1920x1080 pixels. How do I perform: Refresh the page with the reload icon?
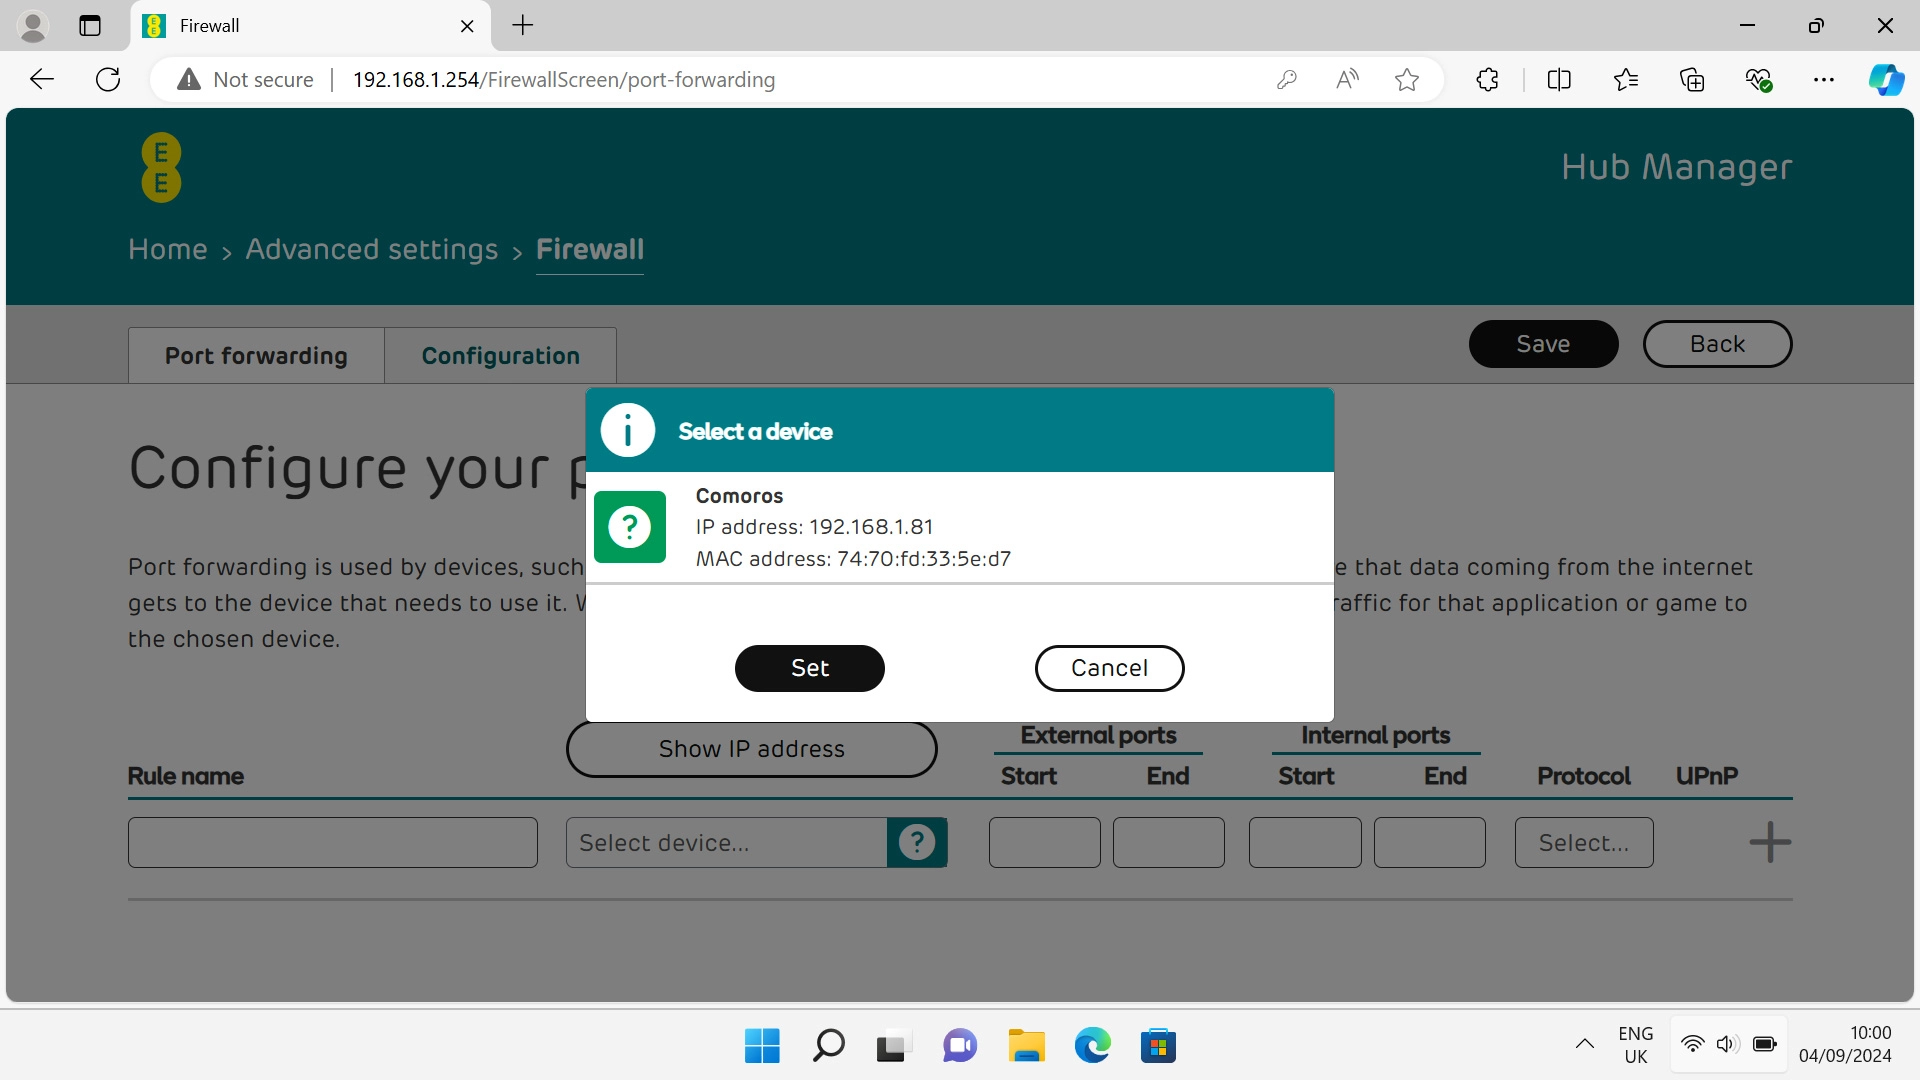(107, 80)
